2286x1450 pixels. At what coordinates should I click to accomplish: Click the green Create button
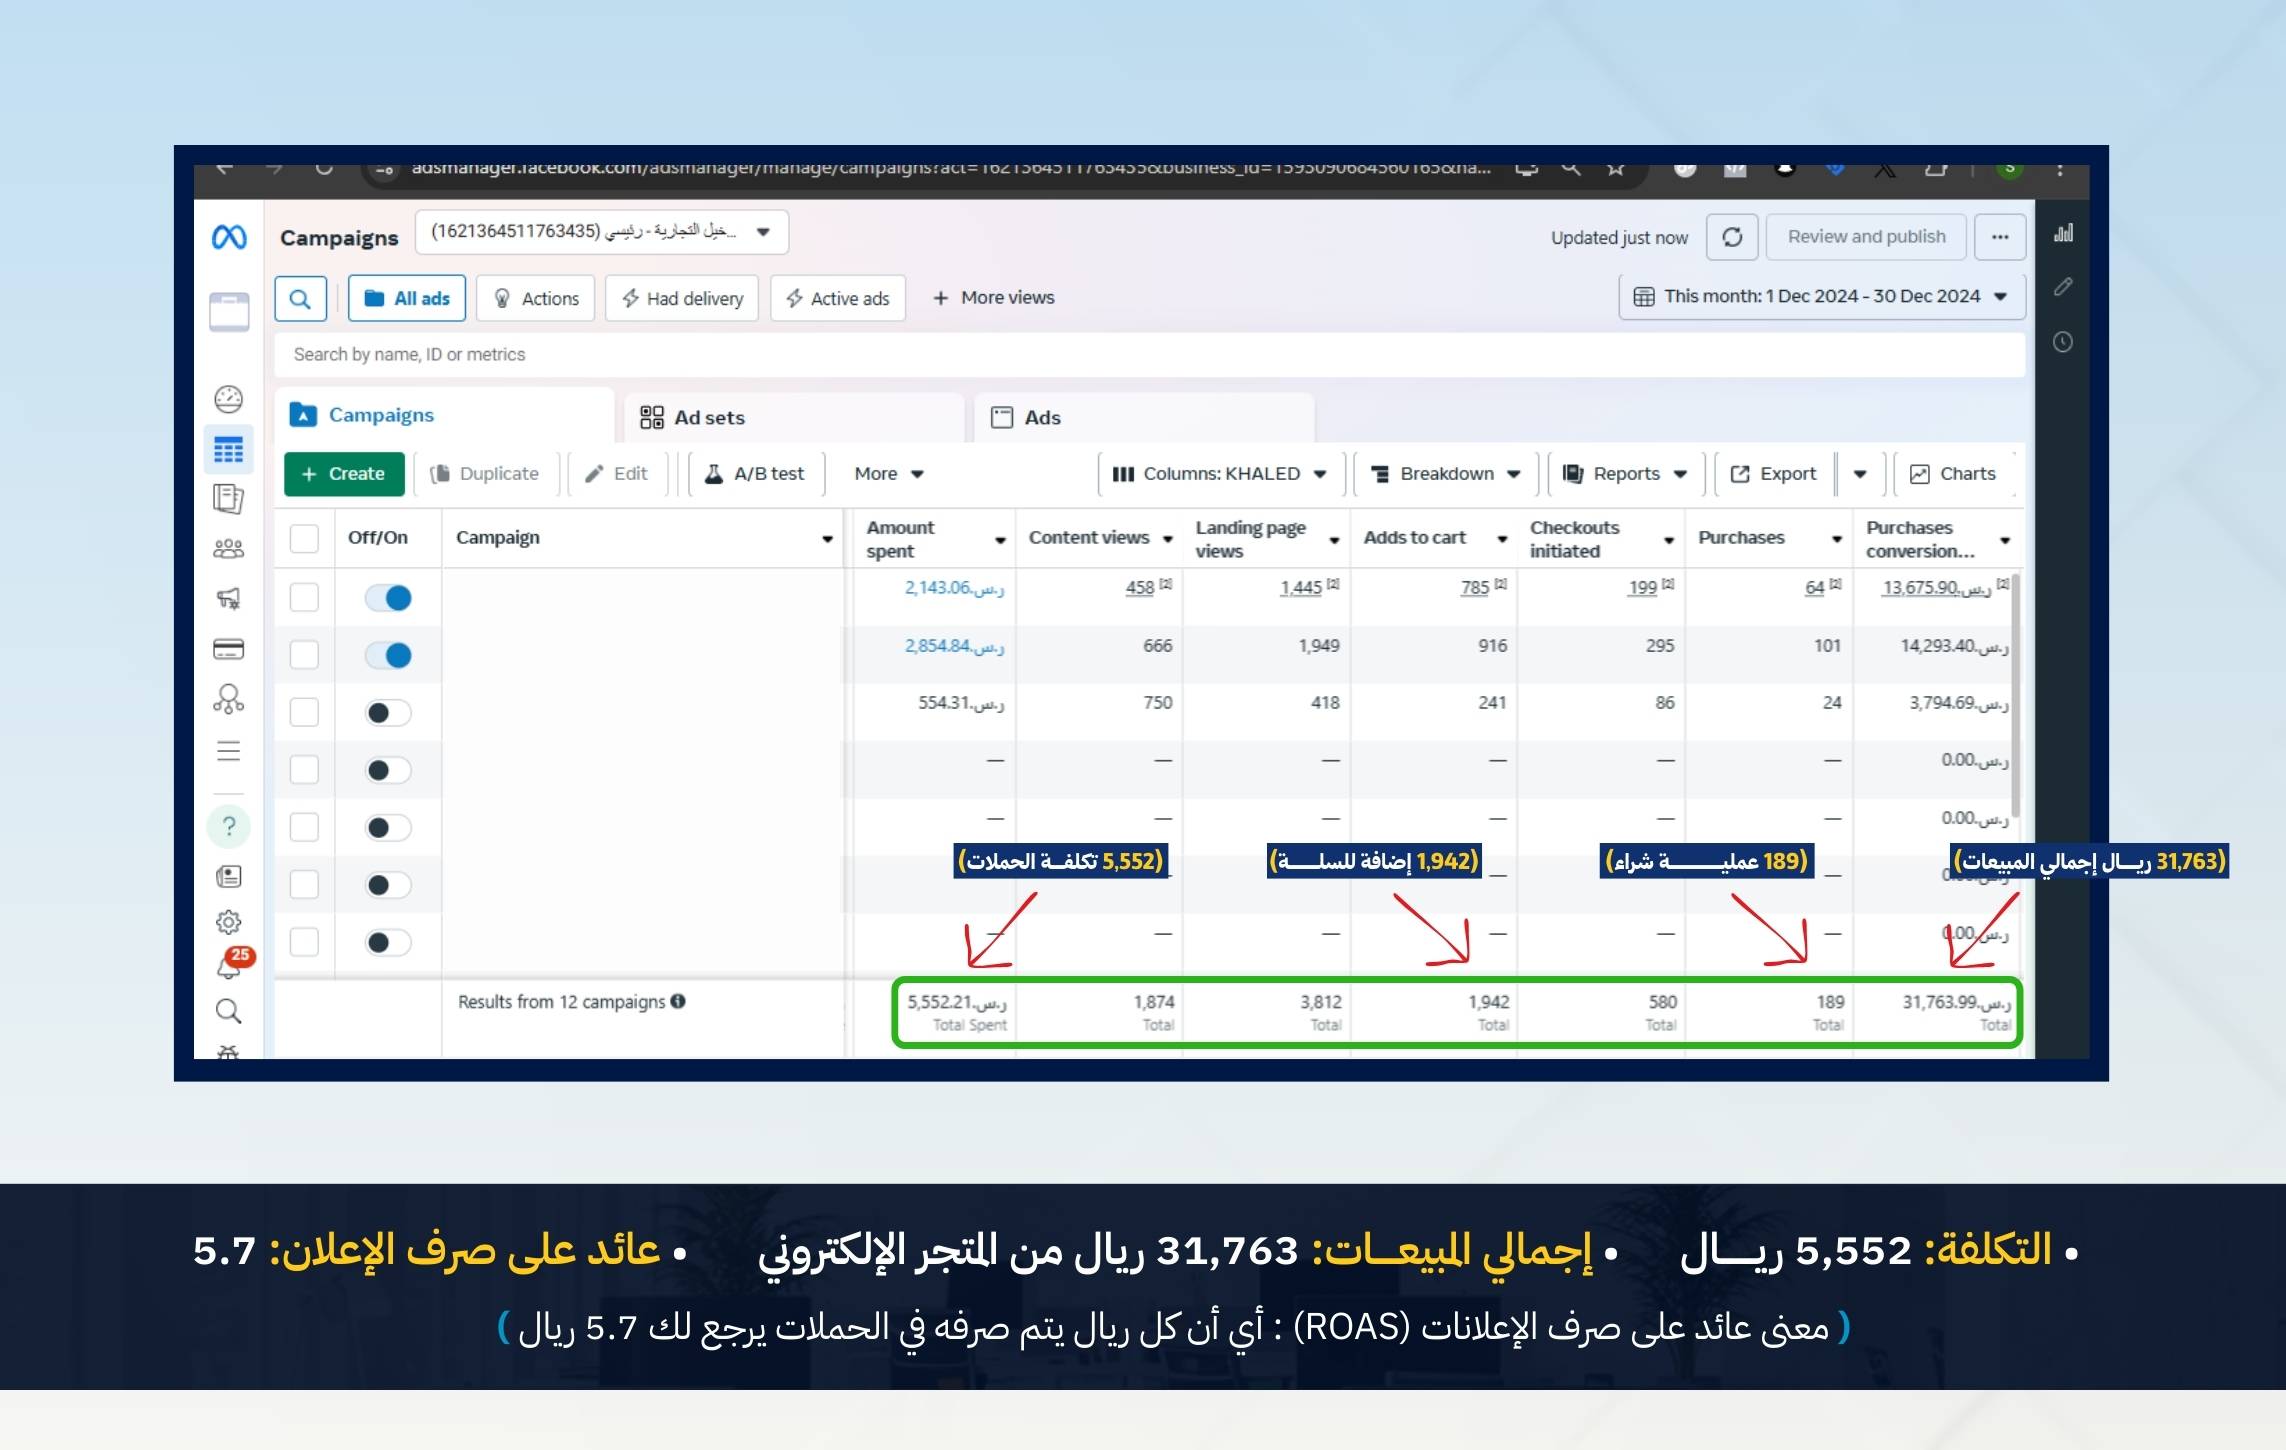coord(344,474)
